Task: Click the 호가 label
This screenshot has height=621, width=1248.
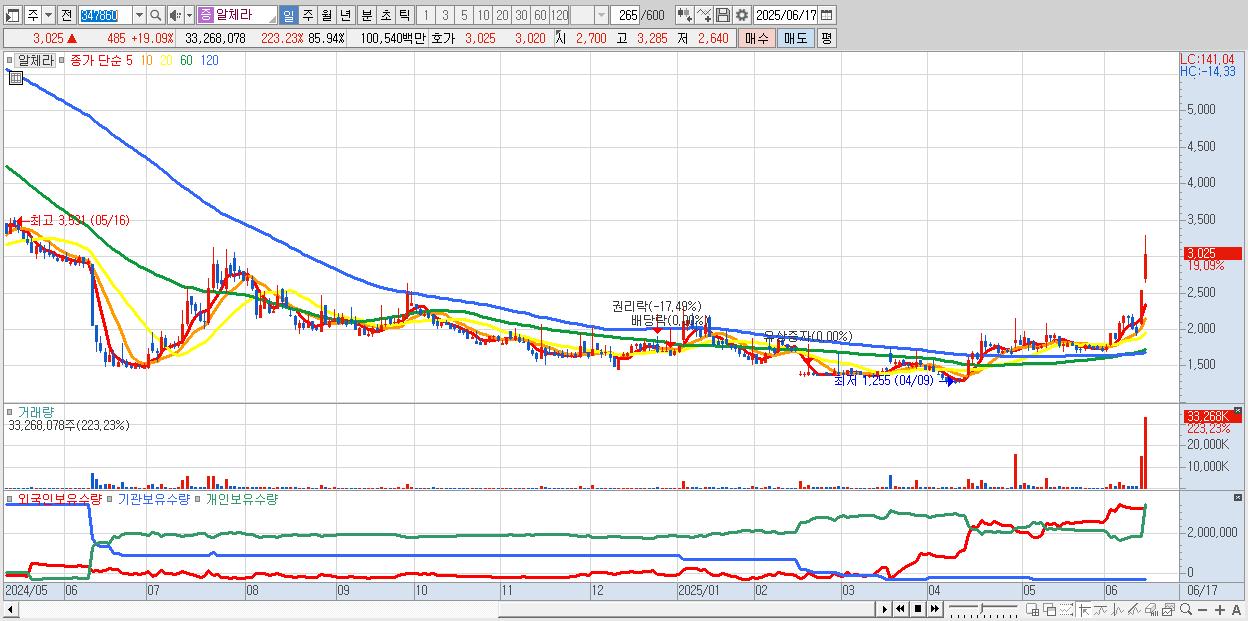Action: point(443,38)
